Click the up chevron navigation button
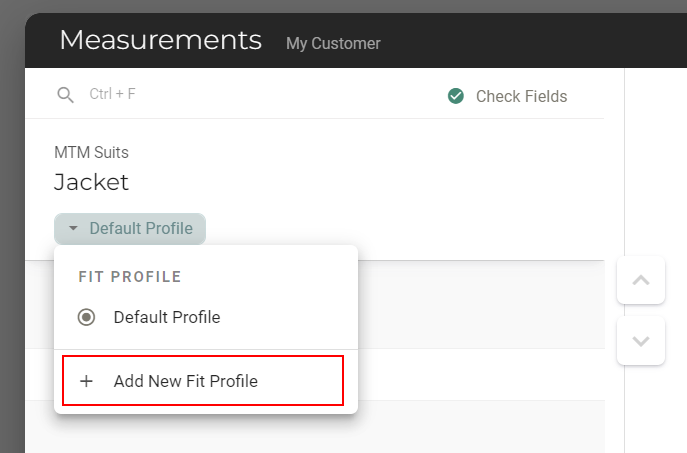 (641, 280)
